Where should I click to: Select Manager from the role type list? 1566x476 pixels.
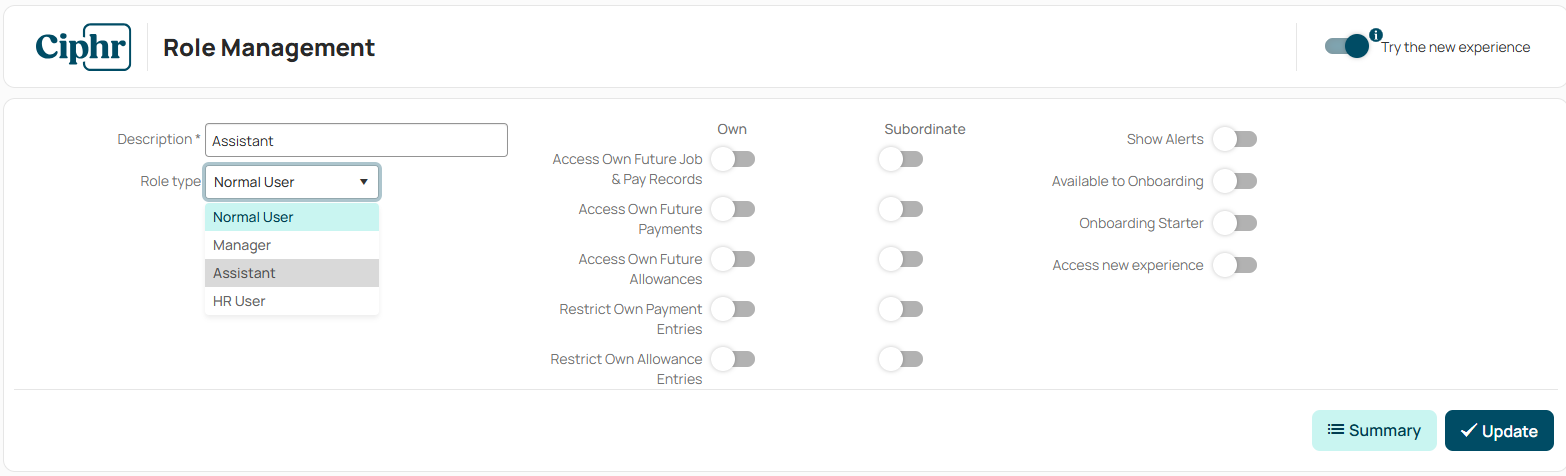click(x=292, y=245)
